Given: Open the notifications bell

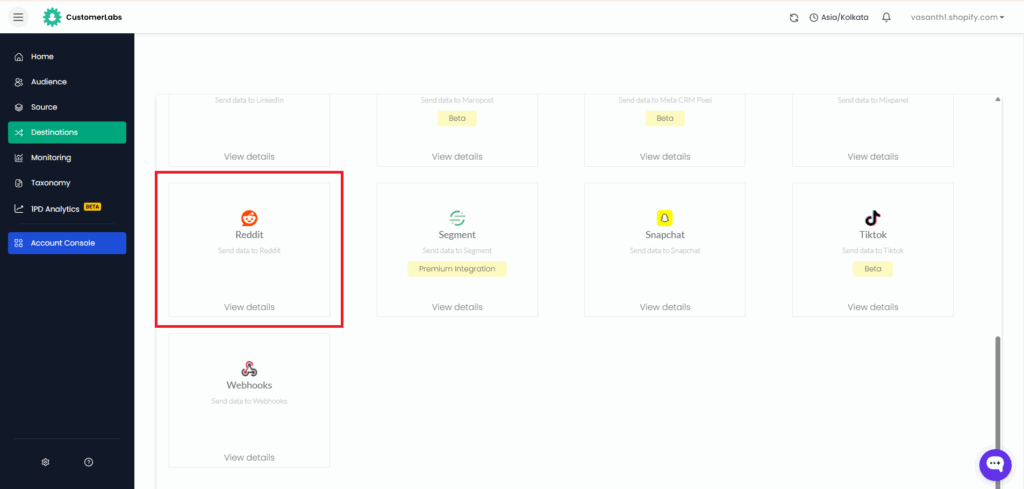Looking at the screenshot, I should click(x=886, y=18).
